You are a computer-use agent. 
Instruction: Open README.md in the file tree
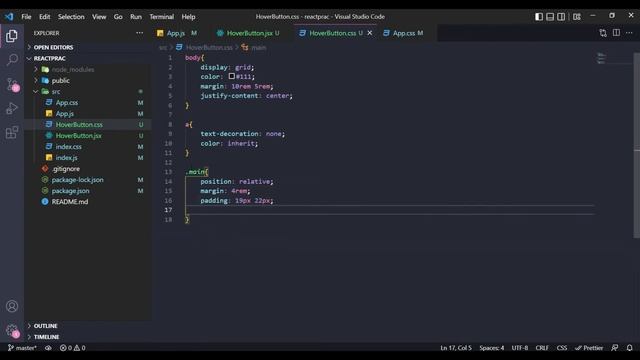click(69, 202)
